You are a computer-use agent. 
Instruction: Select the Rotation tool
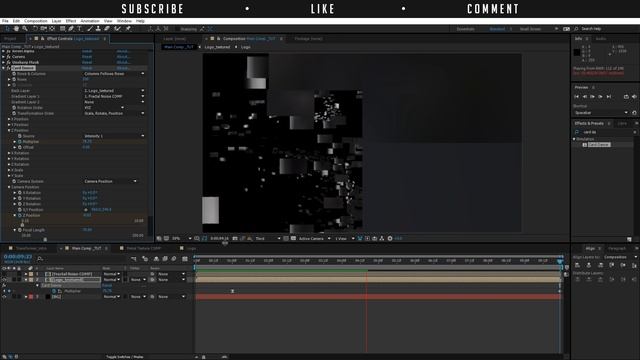[35, 29]
